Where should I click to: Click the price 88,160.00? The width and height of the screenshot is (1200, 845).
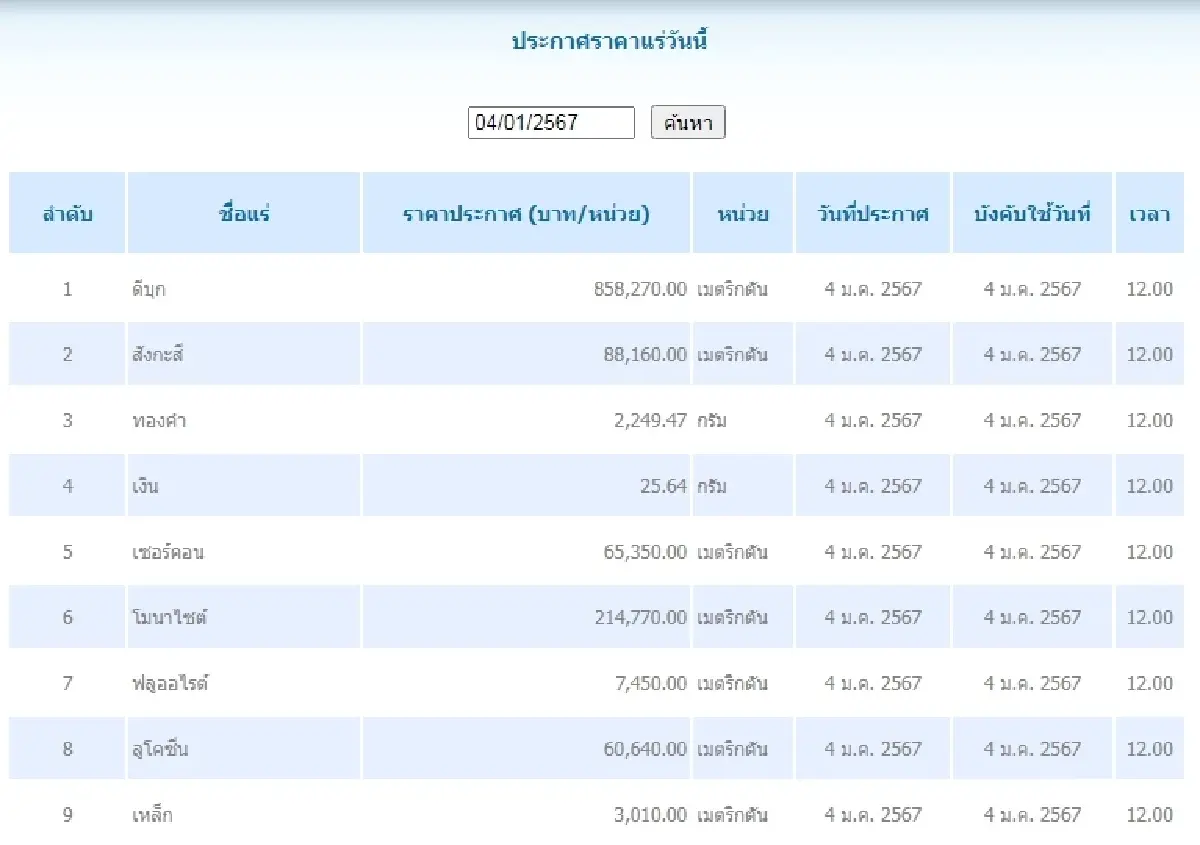645,354
